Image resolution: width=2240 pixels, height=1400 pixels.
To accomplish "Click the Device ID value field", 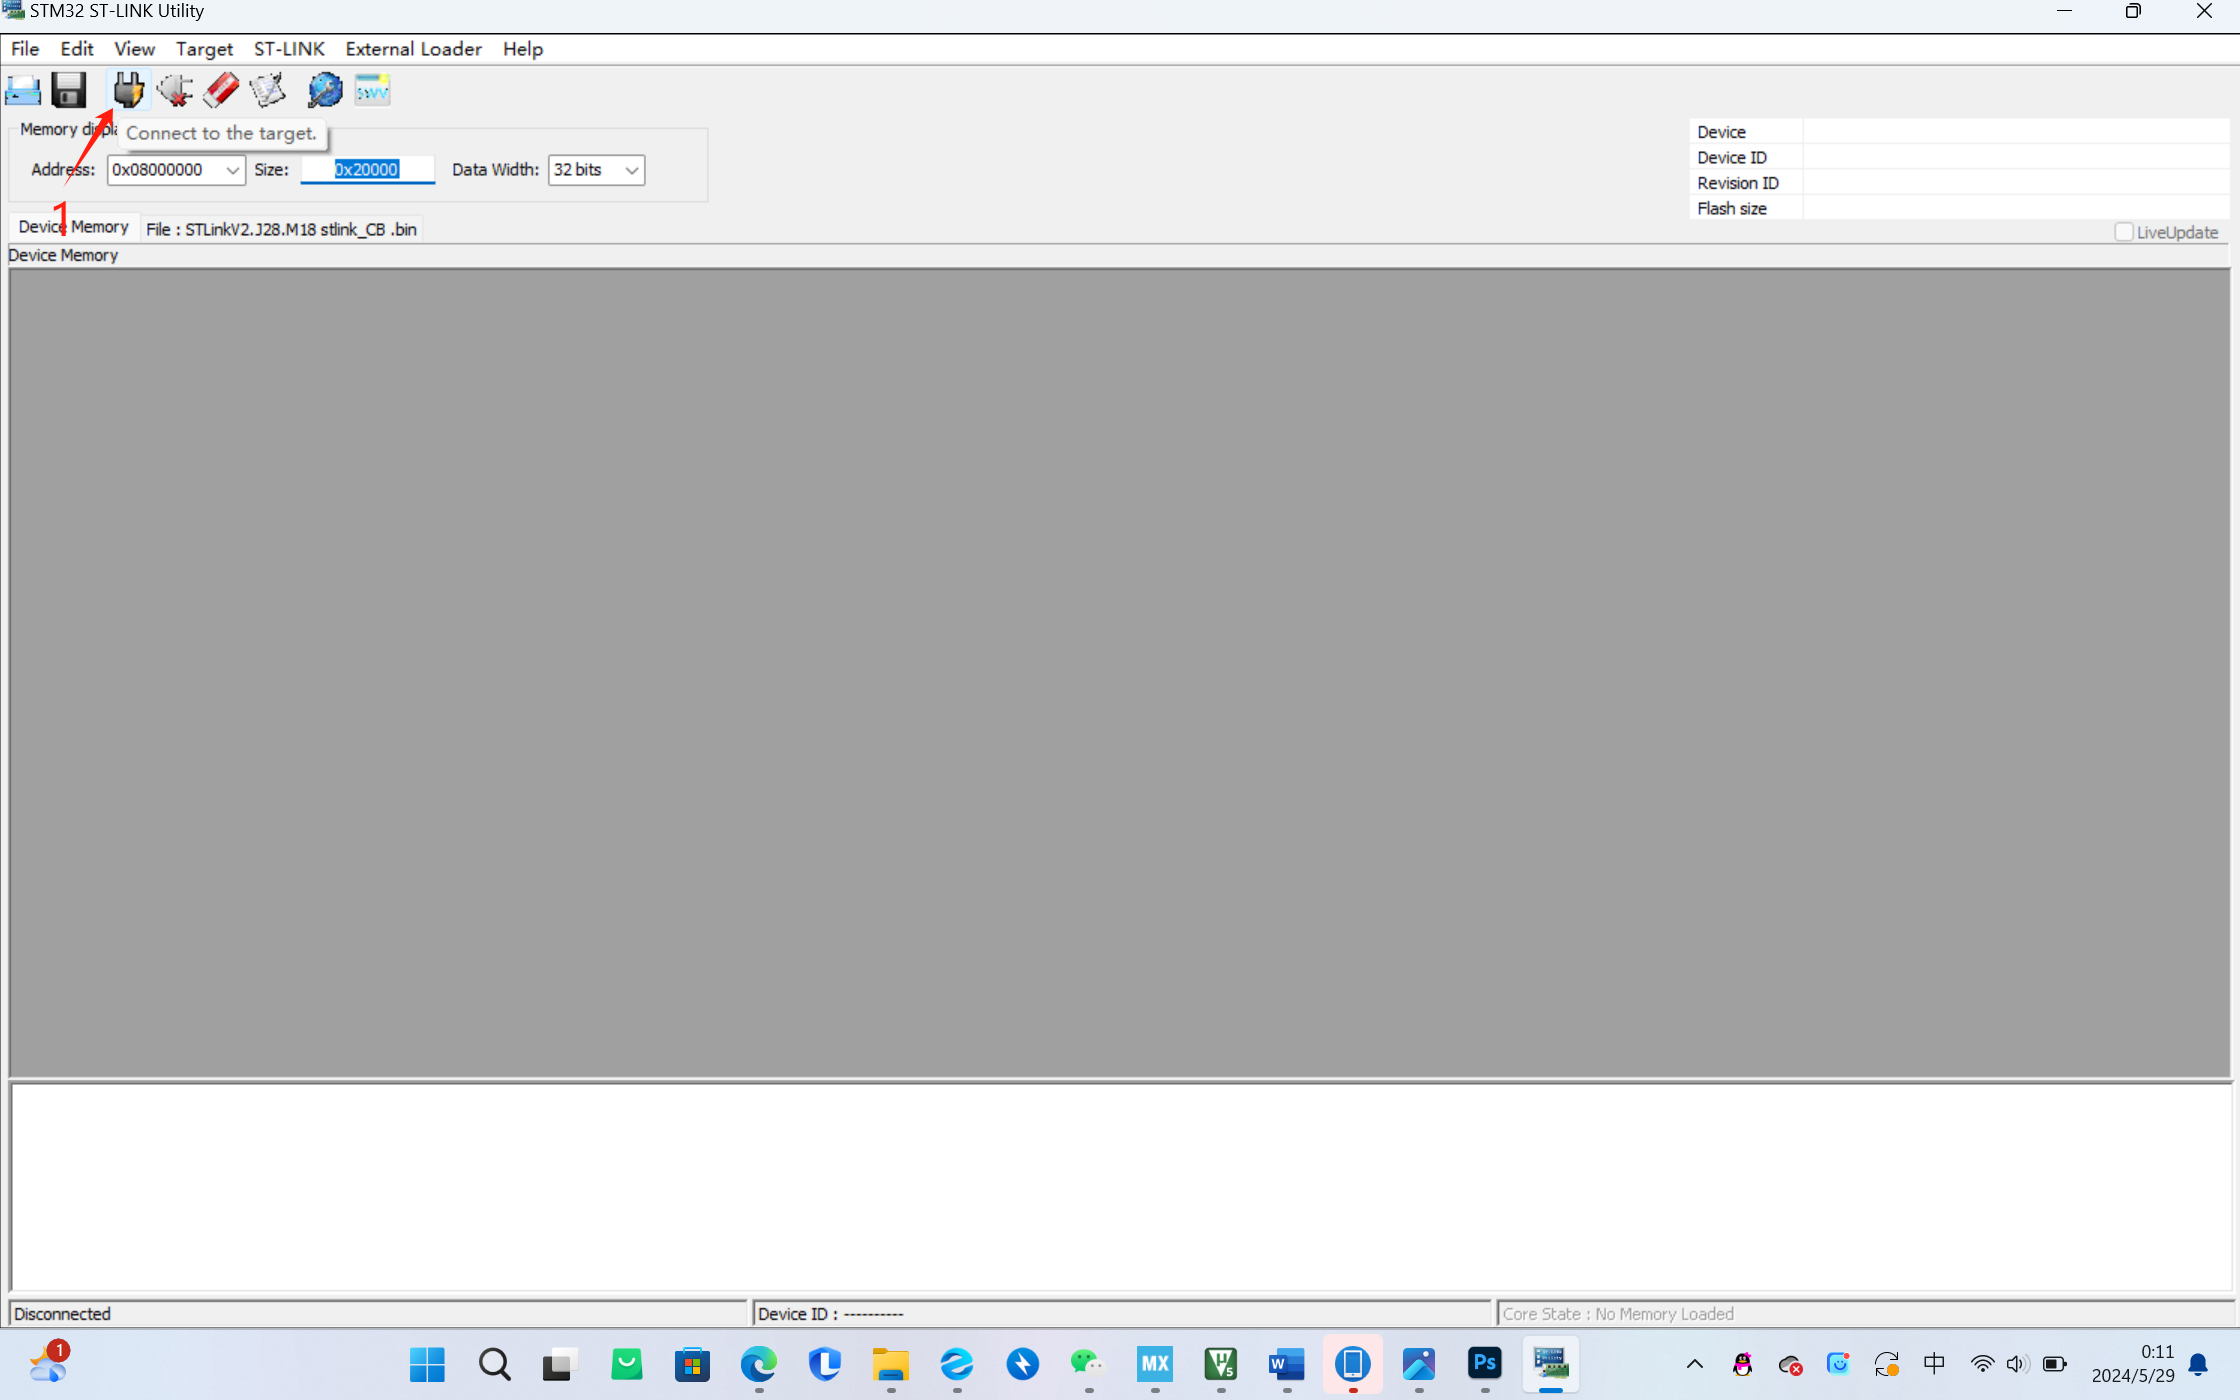I will pos(2015,158).
